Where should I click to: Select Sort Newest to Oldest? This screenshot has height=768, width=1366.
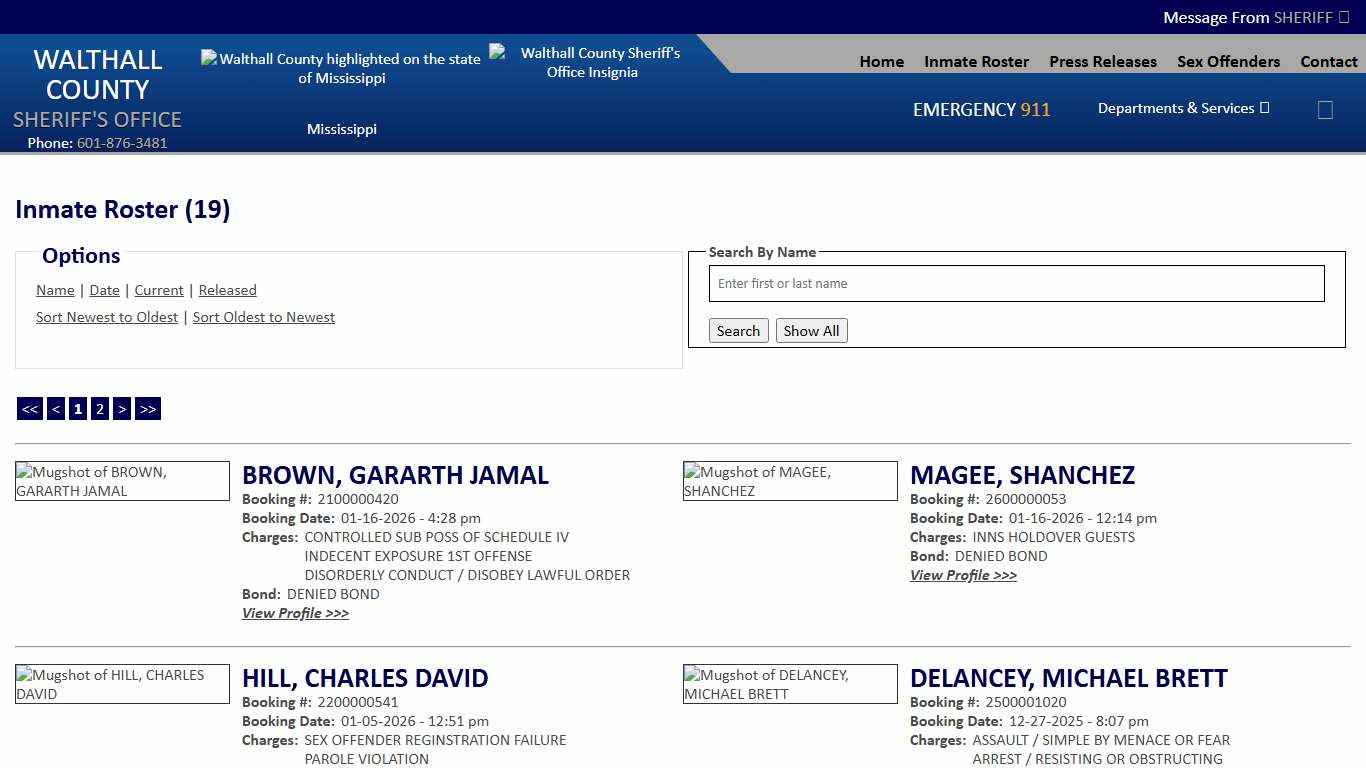(107, 317)
